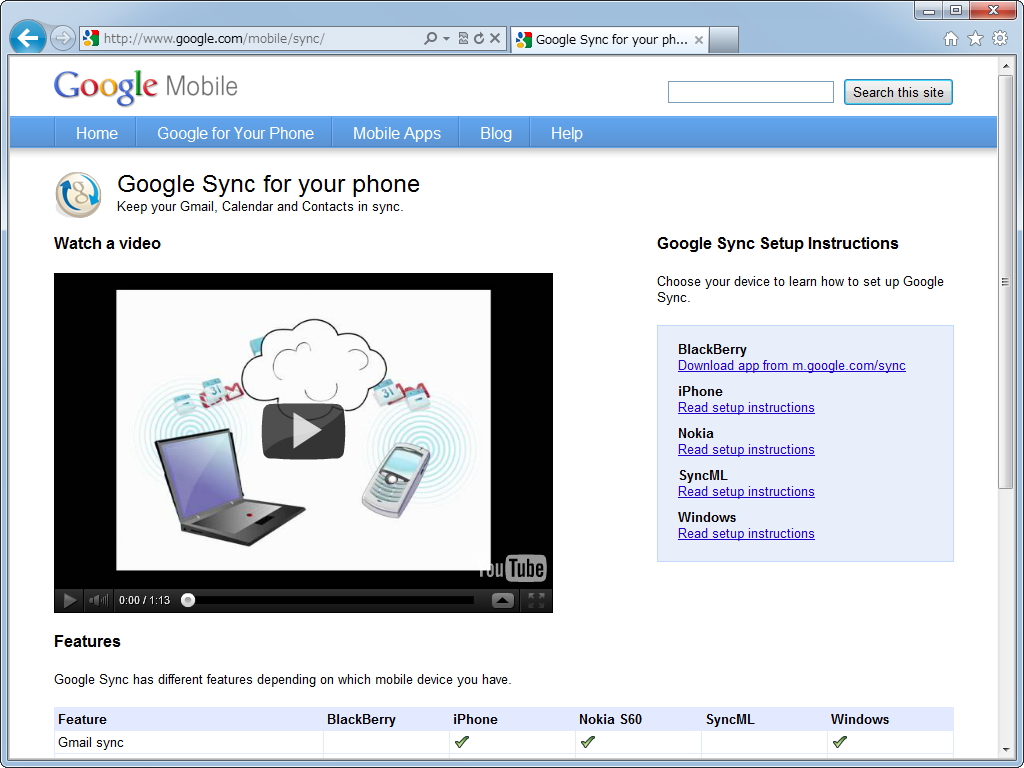Open the Mobile Apps navigation item
Screen dimensions: 1024x768
pos(395,132)
